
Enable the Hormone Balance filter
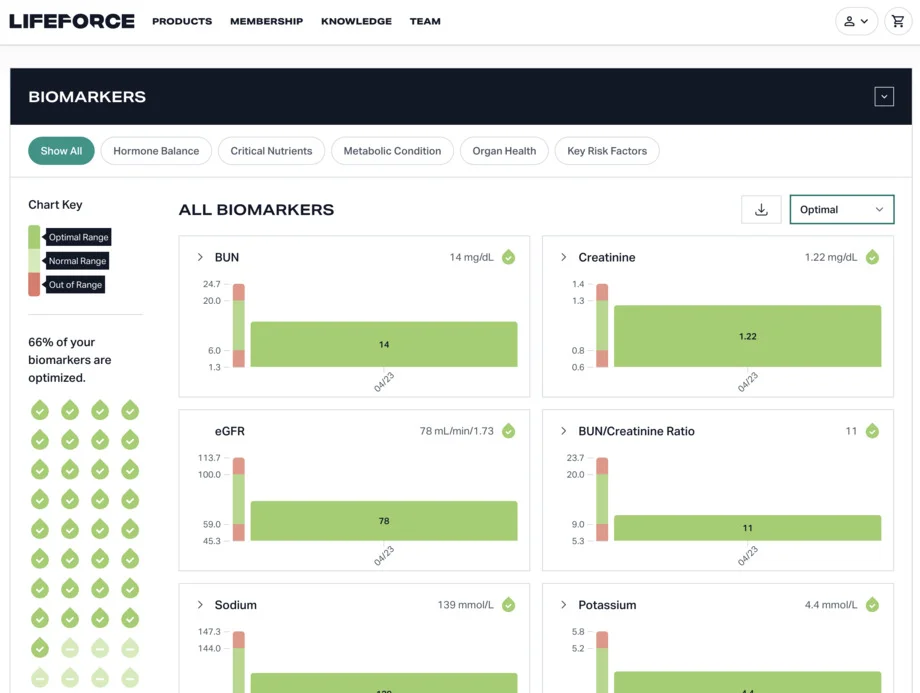155,150
